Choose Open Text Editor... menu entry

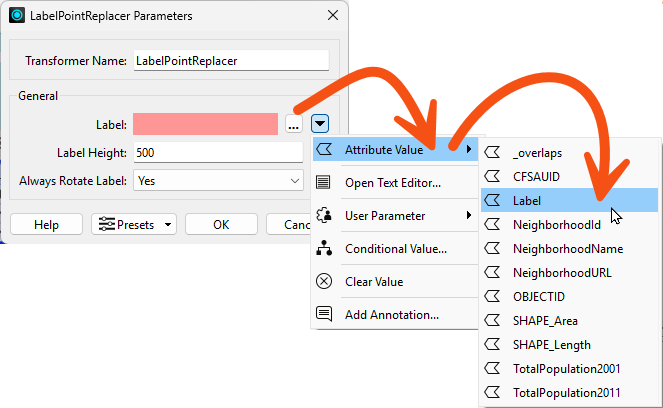395,182
